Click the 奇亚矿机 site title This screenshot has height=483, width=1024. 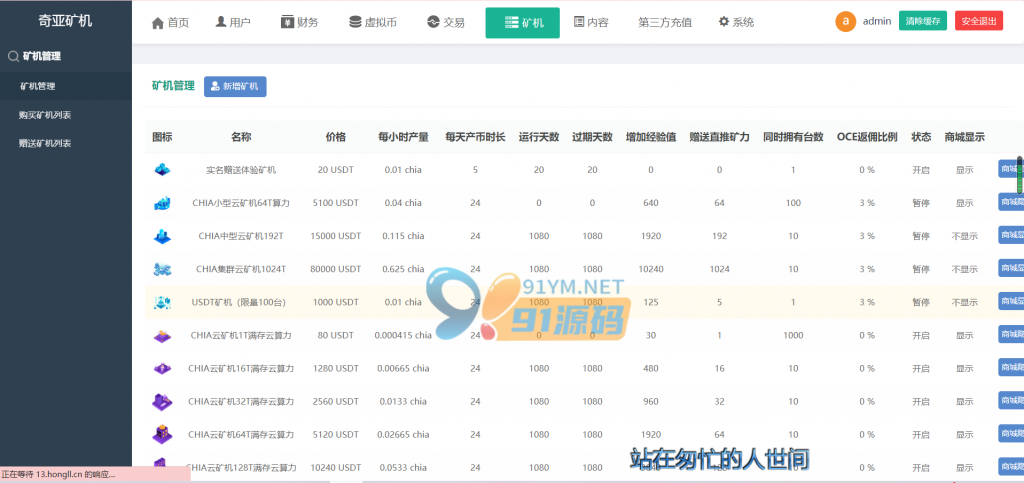click(x=65, y=21)
